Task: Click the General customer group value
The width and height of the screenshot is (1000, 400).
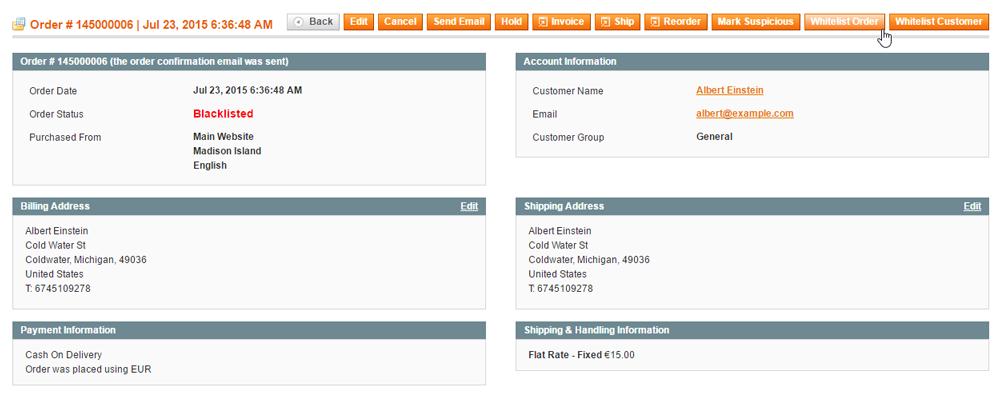Action: (x=714, y=137)
